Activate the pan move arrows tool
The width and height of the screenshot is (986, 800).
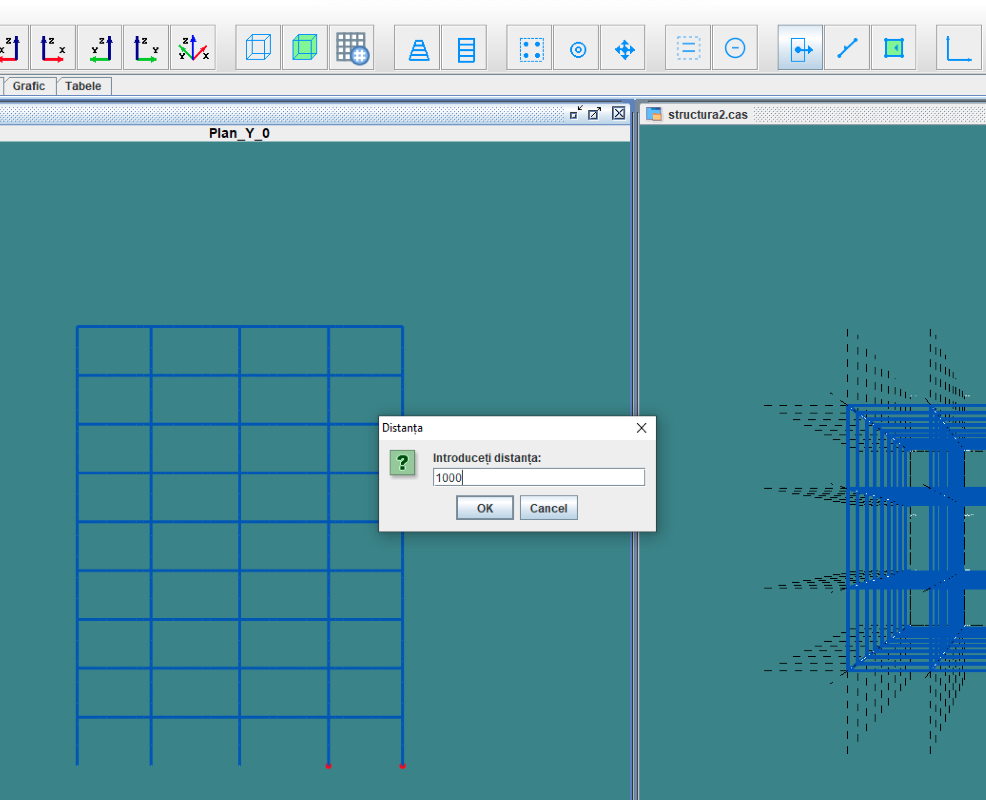(624, 48)
